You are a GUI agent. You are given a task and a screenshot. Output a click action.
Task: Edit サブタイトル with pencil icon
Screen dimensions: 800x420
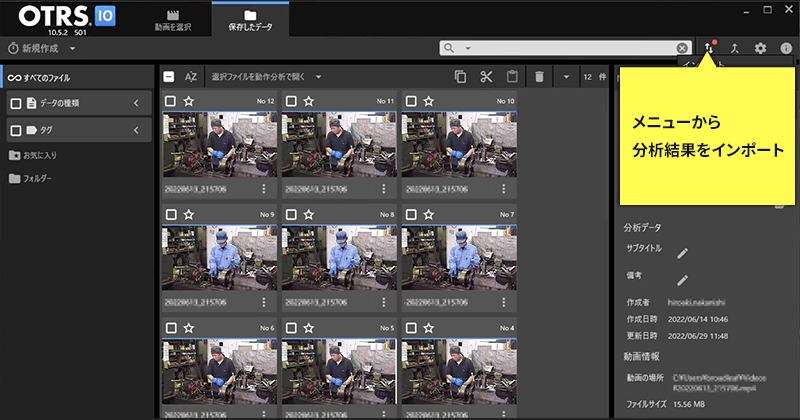pyautogui.click(x=683, y=253)
